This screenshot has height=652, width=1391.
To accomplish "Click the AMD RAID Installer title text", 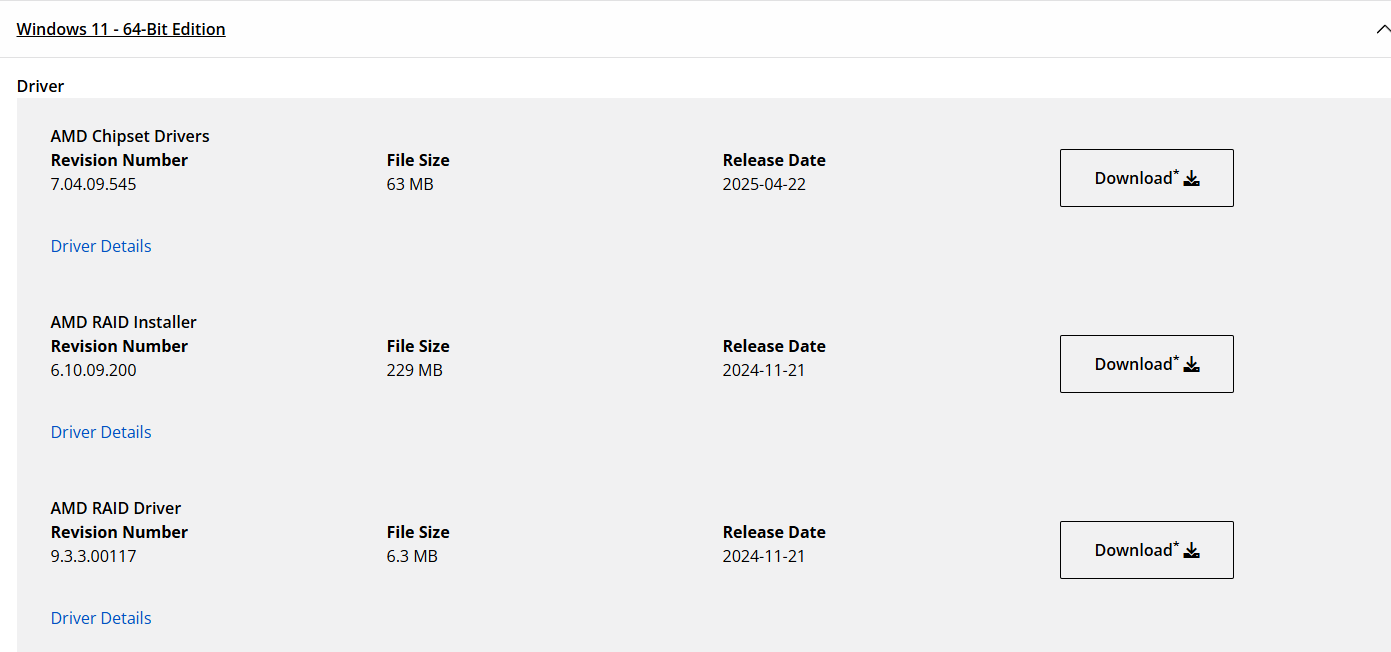I will click(x=124, y=322).
